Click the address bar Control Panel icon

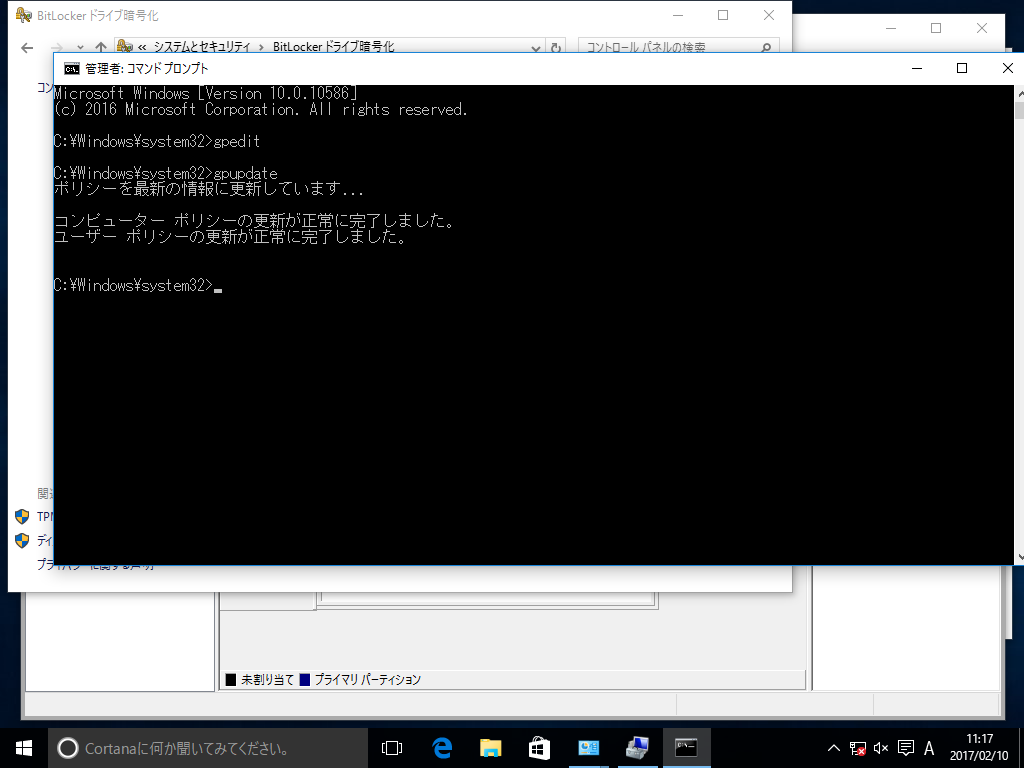[x=125, y=46]
